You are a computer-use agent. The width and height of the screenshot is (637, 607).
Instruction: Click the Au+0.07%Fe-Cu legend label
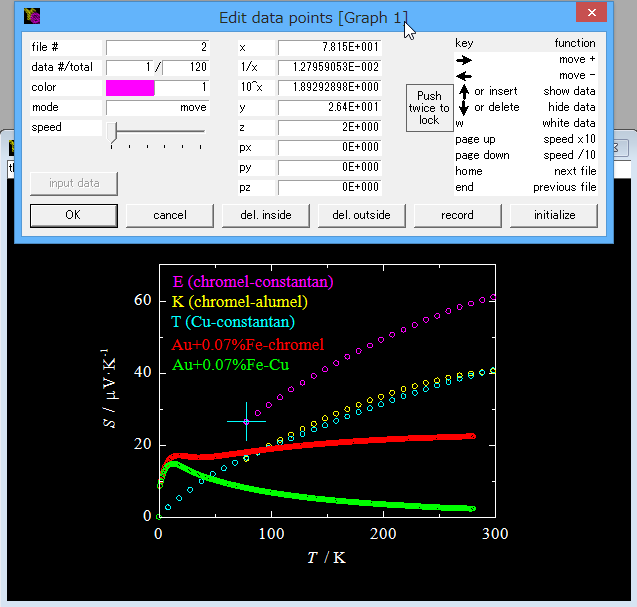[230, 365]
